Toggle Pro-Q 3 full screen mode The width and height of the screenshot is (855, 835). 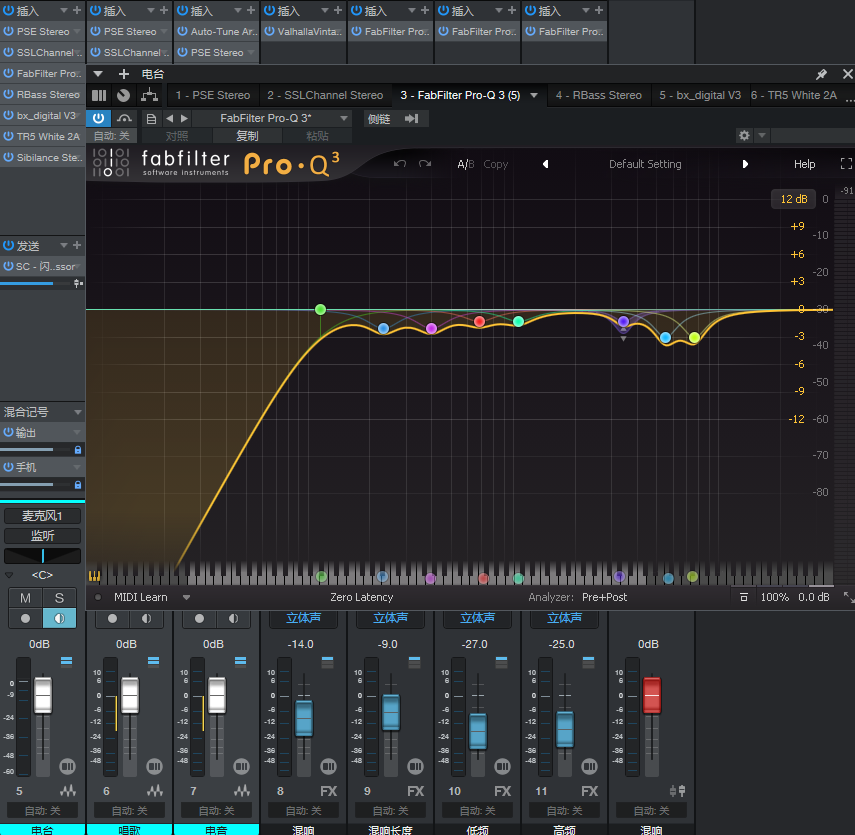846,164
